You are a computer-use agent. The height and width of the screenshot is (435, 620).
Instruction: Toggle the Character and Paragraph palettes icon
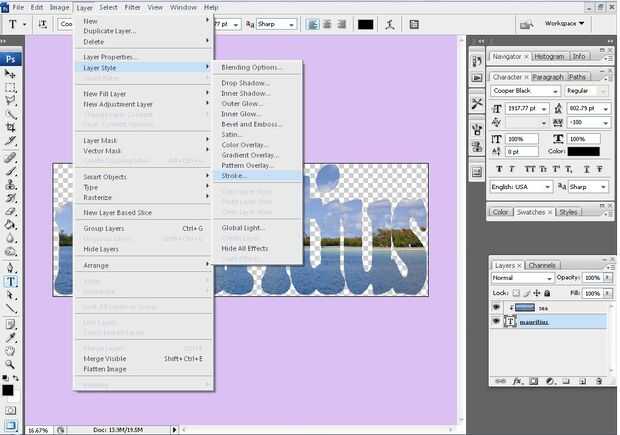[414, 25]
